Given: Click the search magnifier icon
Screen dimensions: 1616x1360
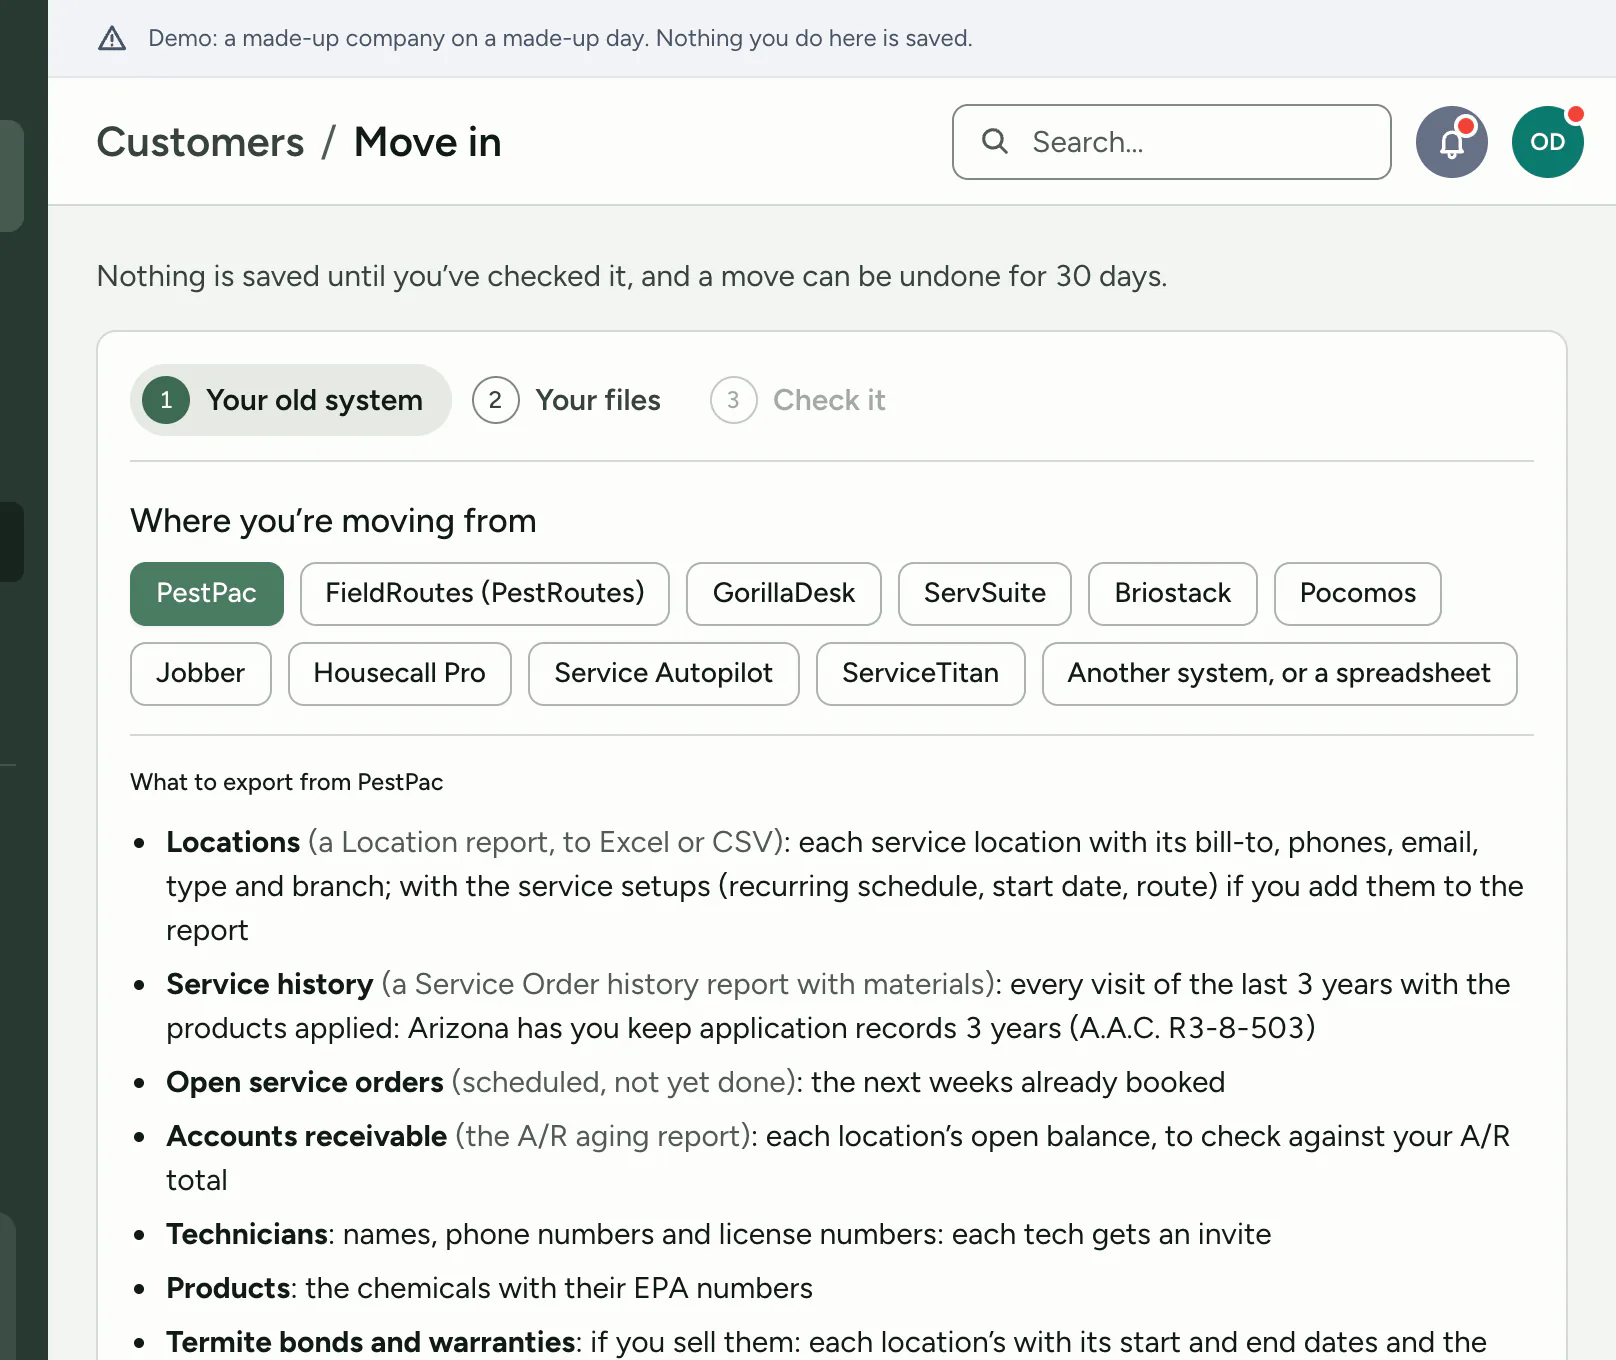Looking at the screenshot, I should coord(995,141).
